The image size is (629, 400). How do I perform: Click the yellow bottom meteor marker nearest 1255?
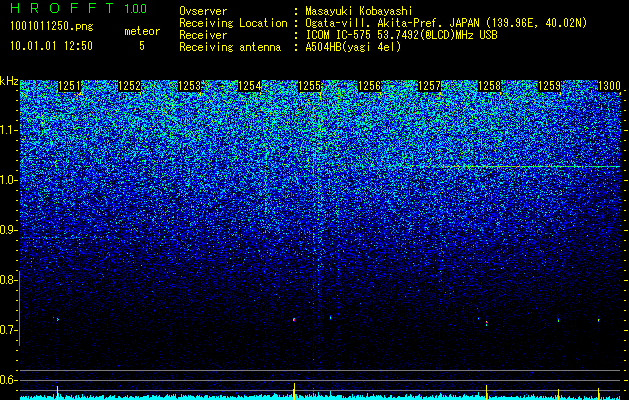click(x=294, y=391)
